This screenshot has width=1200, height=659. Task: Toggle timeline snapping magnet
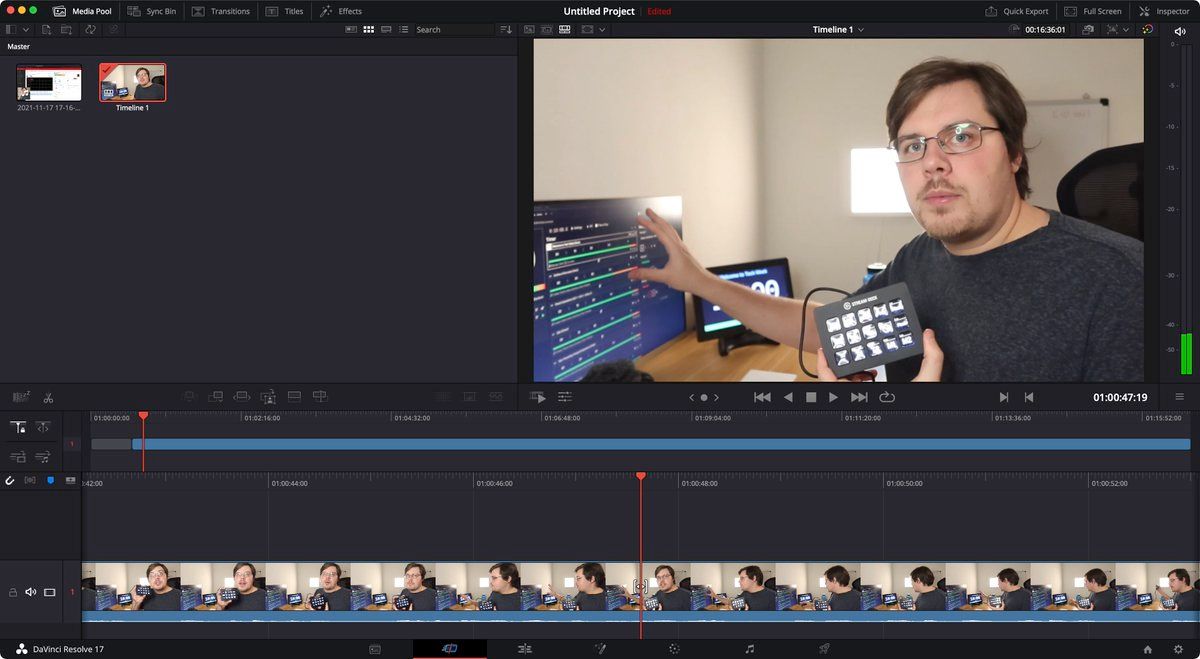point(10,481)
